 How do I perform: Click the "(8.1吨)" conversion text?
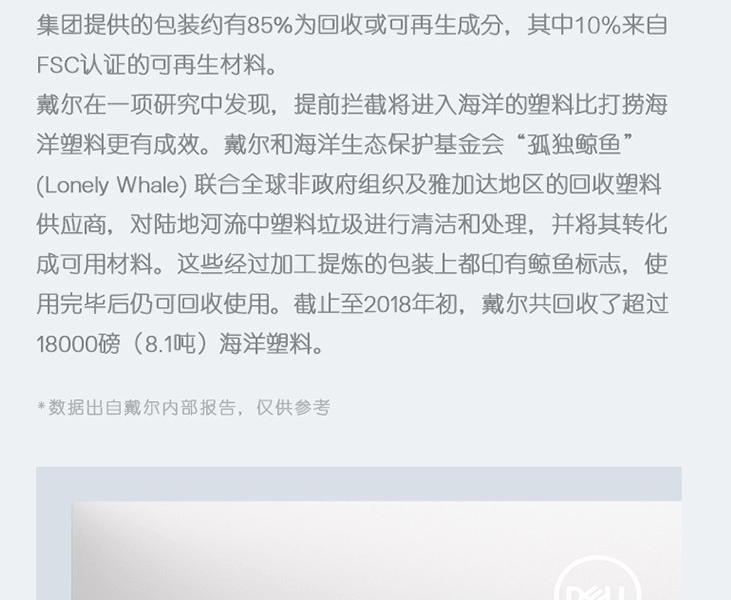[170, 344]
